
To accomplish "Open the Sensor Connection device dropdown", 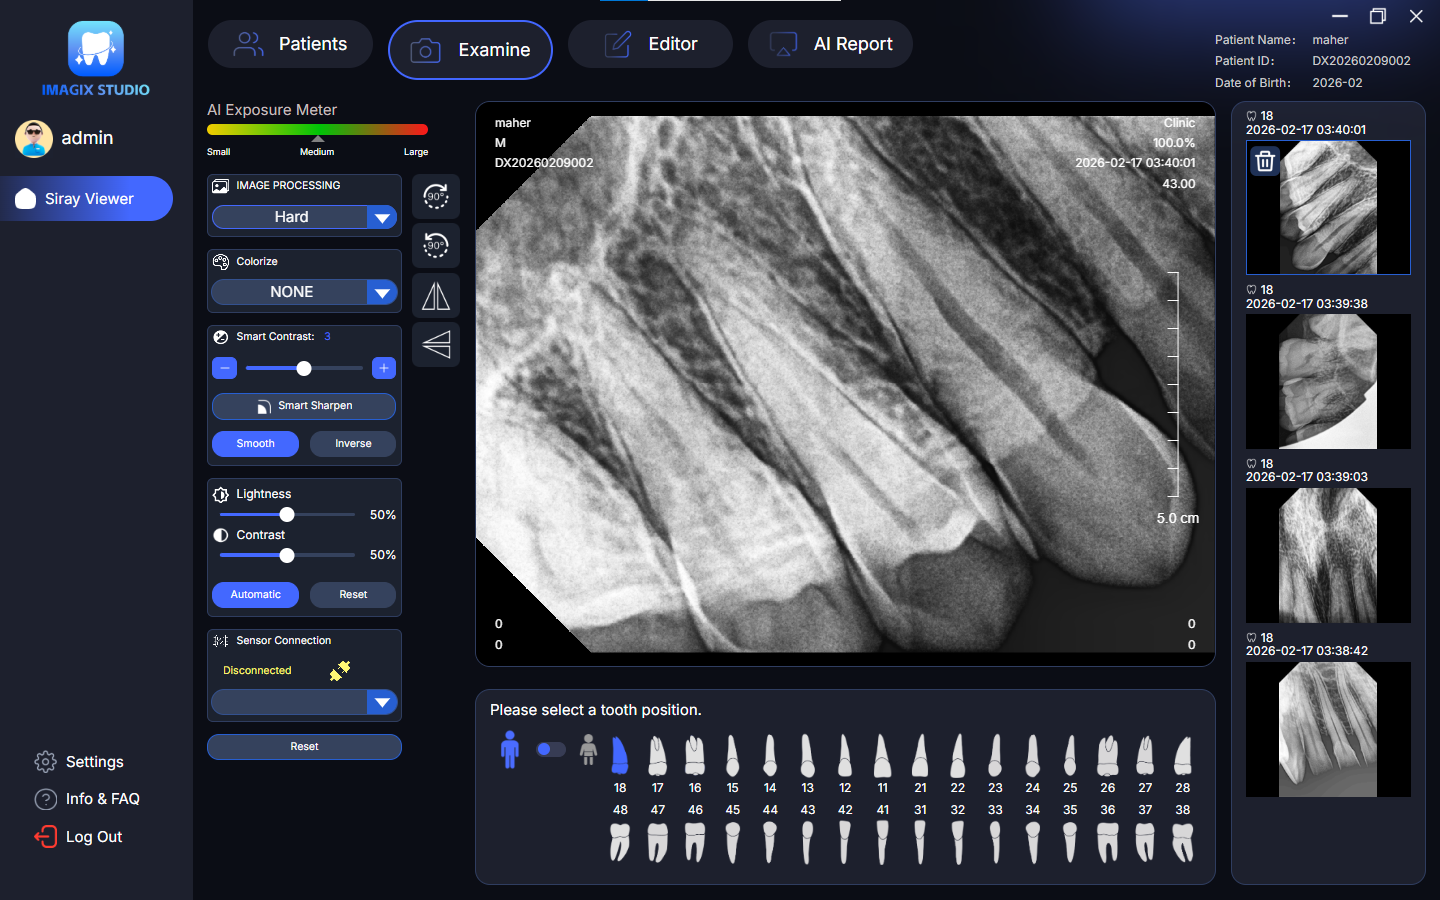I will pyautogui.click(x=382, y=702).
